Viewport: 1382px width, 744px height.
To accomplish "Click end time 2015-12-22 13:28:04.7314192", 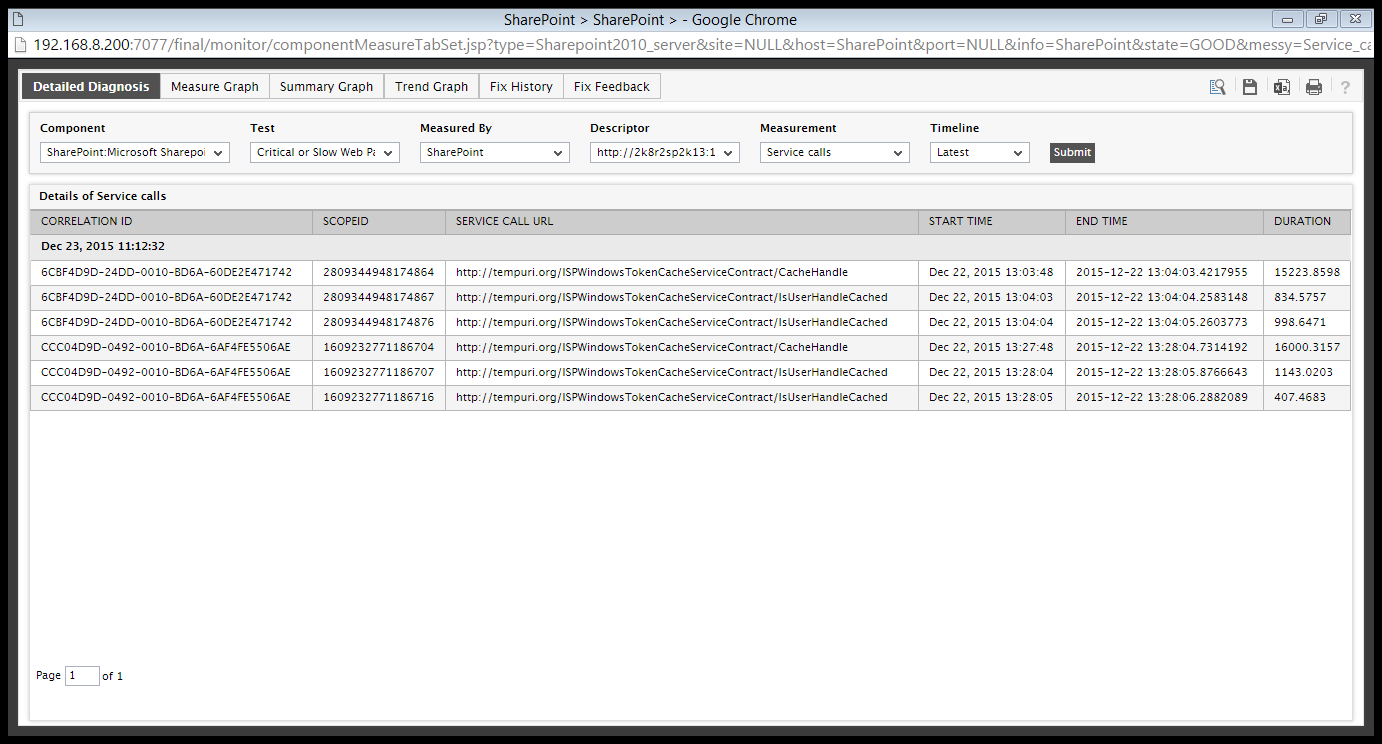I will [x=1162, y=347].
